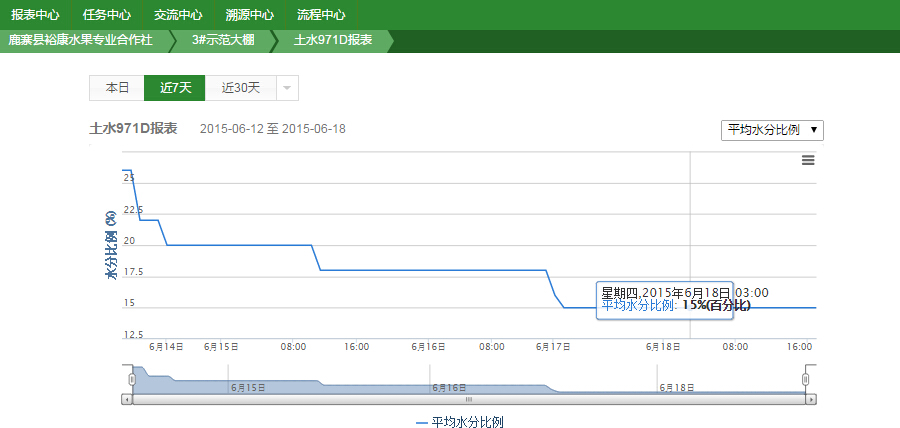
Task: Open the 平均水分比例 dropdown selector
Action: pyautogui.click(x=772, y=130)
